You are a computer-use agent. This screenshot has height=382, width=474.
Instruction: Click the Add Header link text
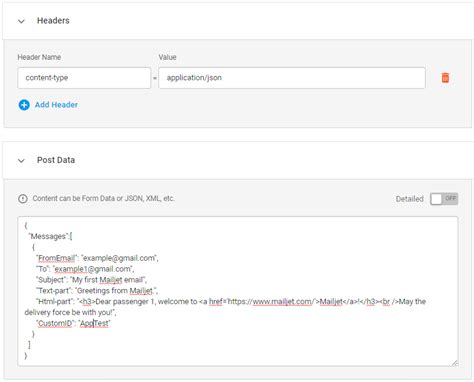[x=56, y=105]
